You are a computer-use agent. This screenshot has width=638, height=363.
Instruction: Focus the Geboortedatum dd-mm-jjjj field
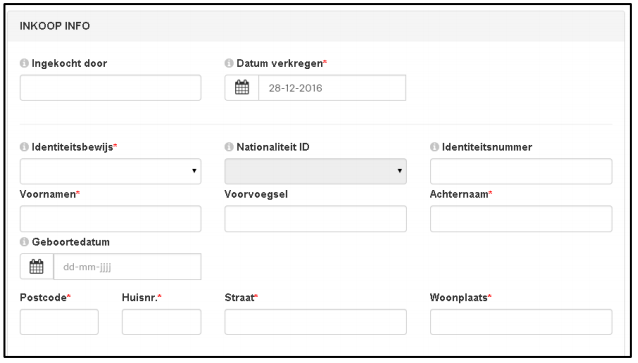click(x=127, y=267)
